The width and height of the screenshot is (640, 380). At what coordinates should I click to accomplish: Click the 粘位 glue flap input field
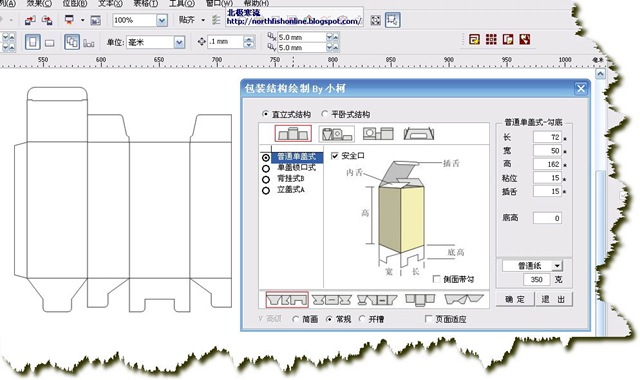pos(547,178)
